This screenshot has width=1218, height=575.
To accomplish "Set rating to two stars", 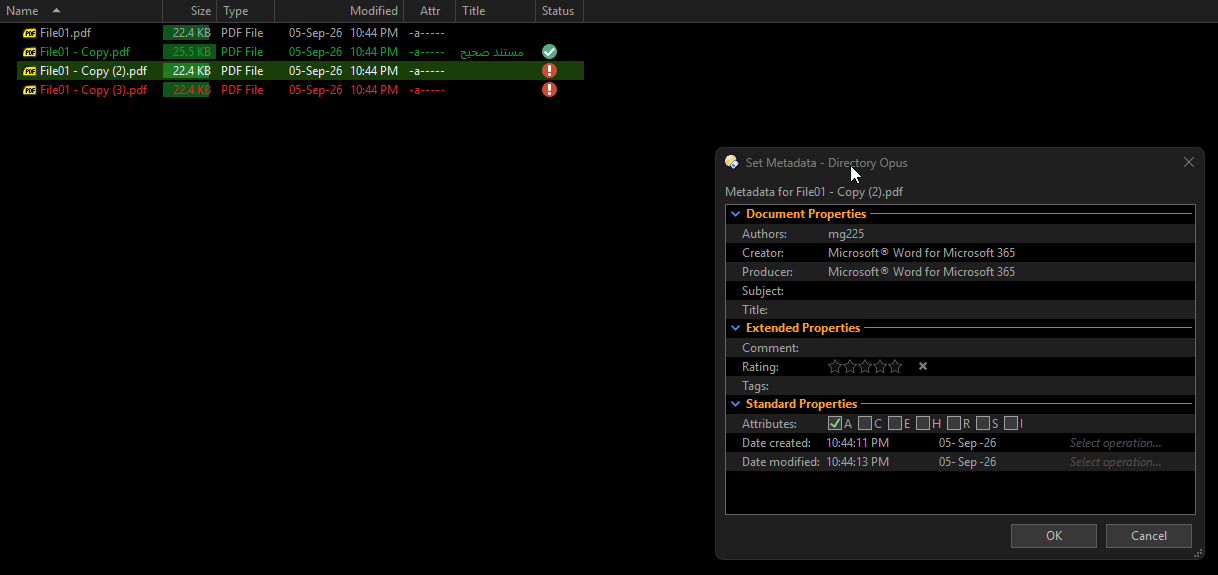I will click(850, 366).
